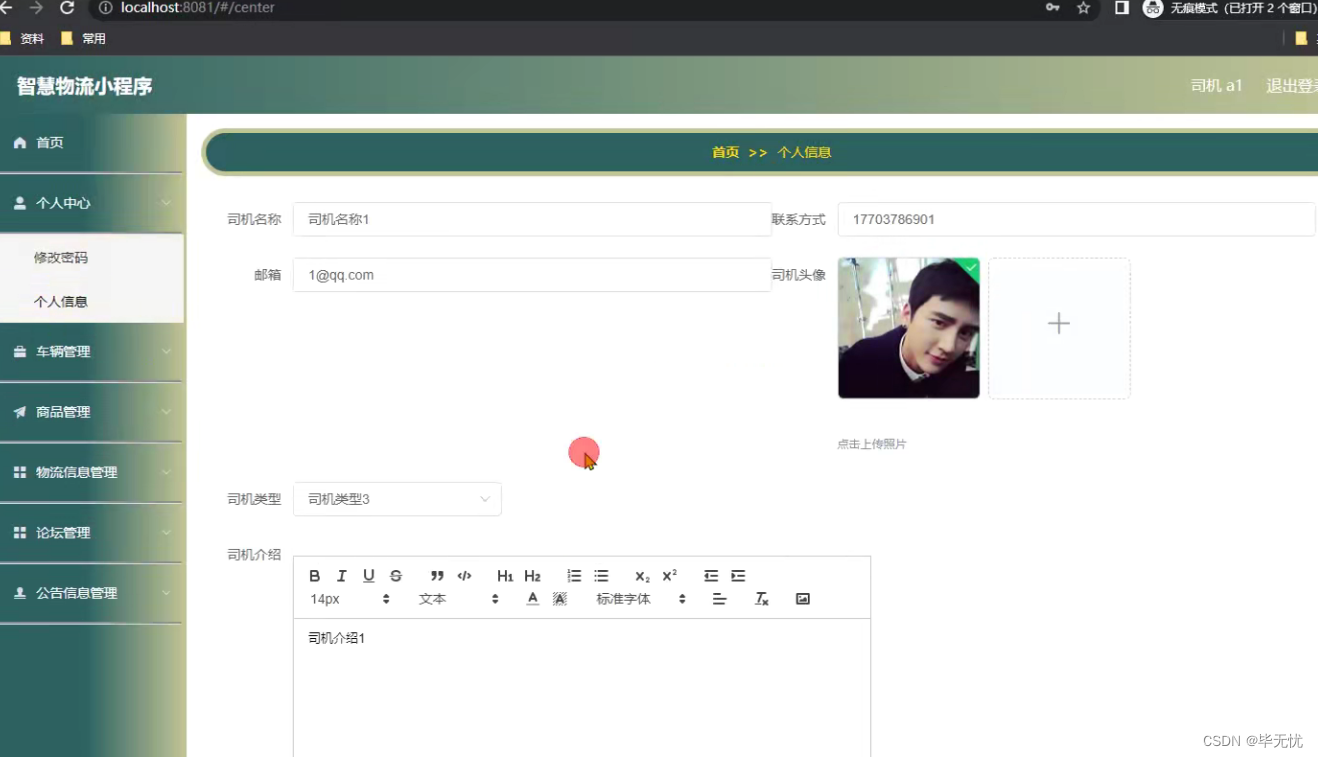The image size is (1318, 757).
Task: Insert a code block in the editor
Action: (464, 575)
